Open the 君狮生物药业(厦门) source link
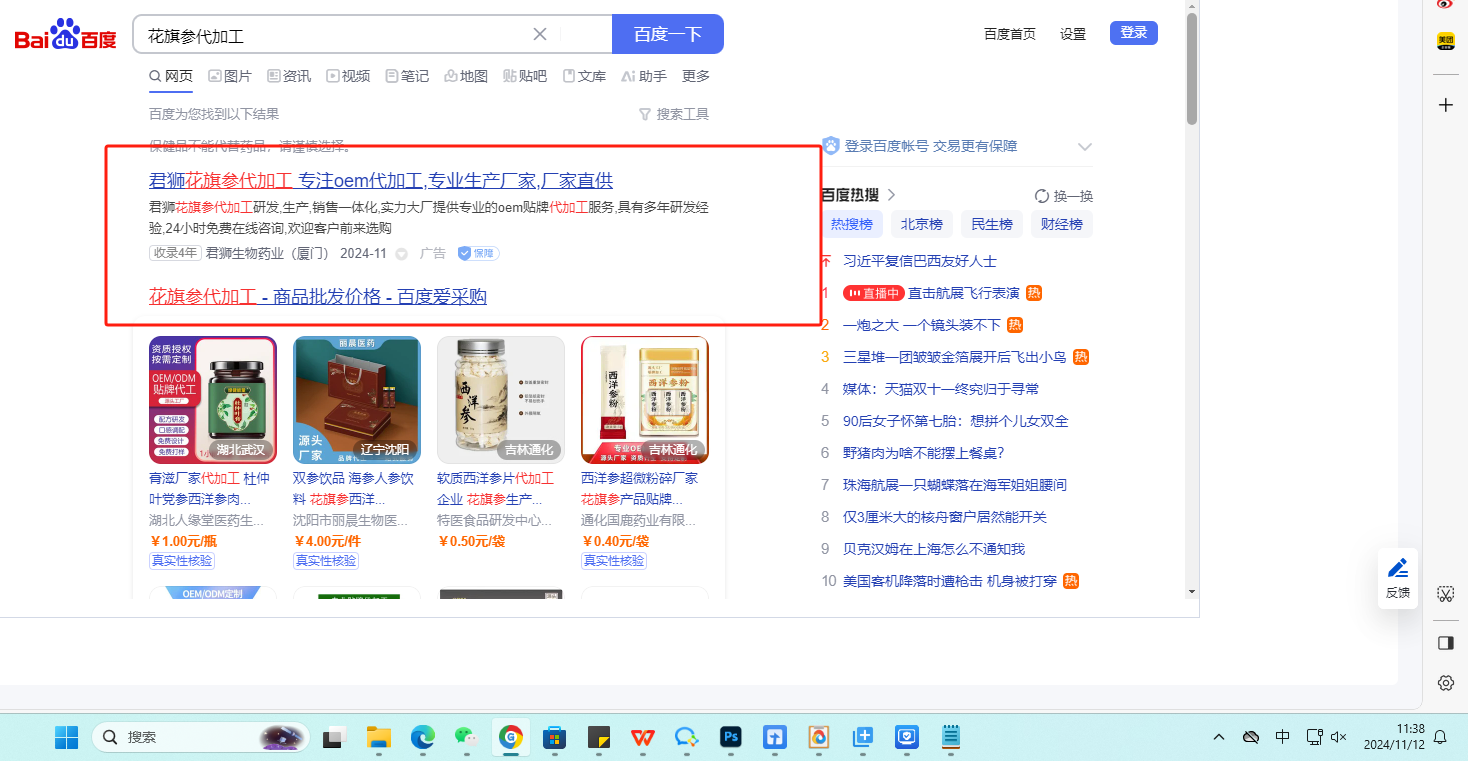This screenshot has height=761, width=1468. point(267,254)
